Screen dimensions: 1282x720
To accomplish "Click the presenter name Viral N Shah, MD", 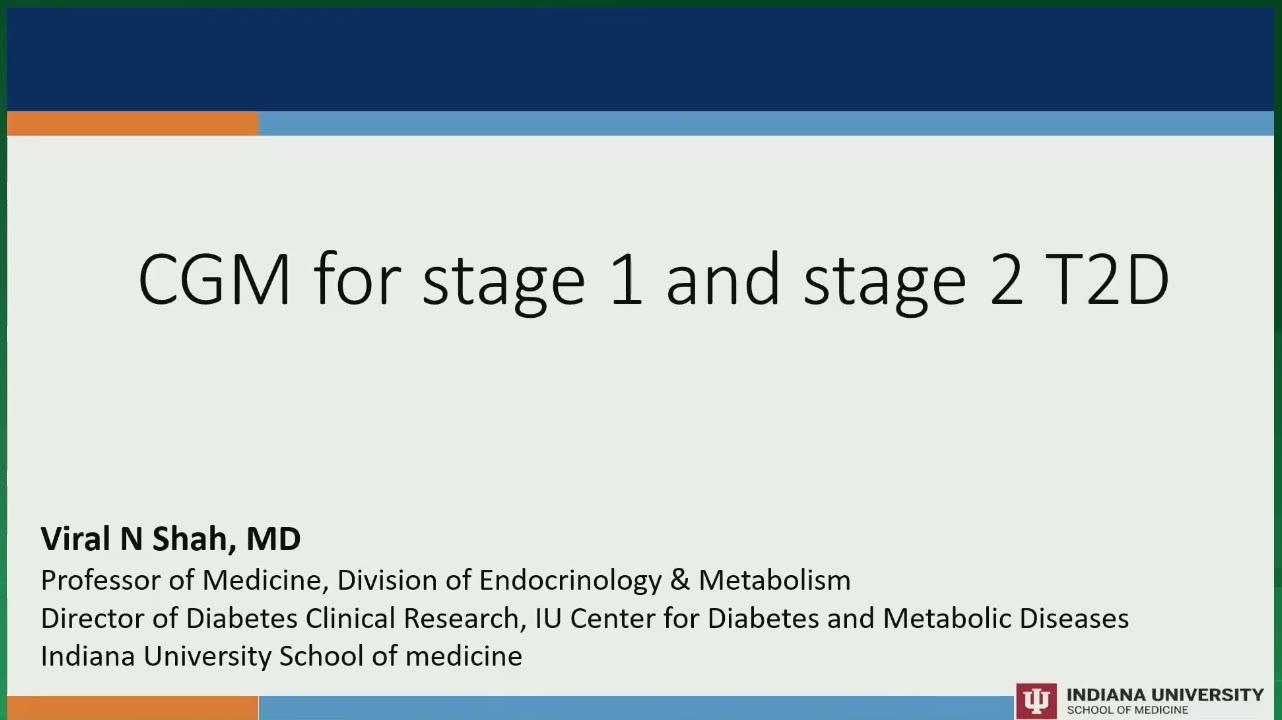I will tap(170, 540).
